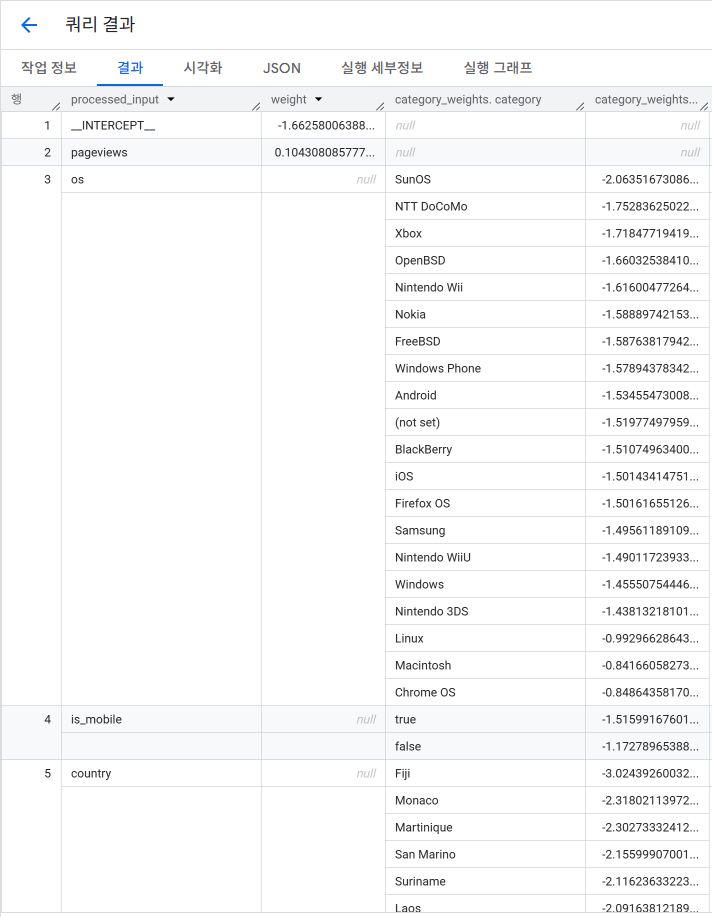
Task: Click resize handle of the 행 column
Action: (x=56, y=106)
